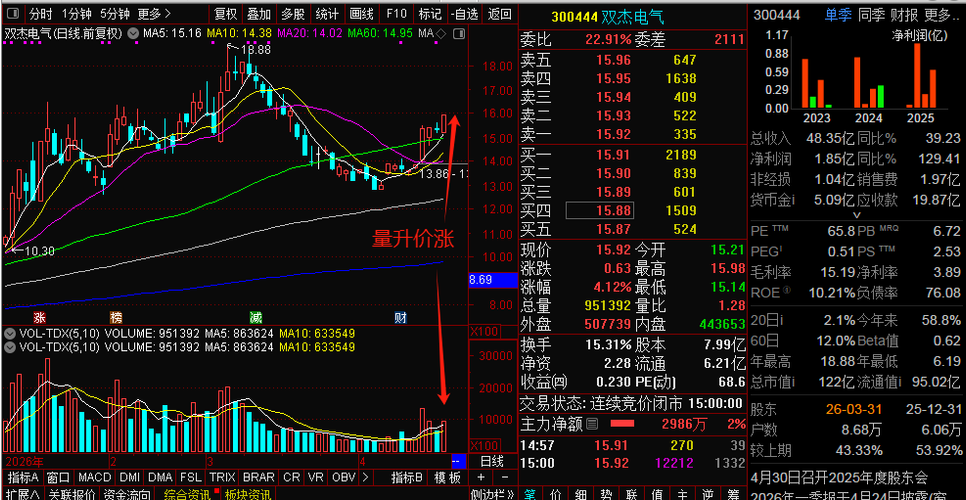Click the blue 财 event marker

click(x=400, y=318)
